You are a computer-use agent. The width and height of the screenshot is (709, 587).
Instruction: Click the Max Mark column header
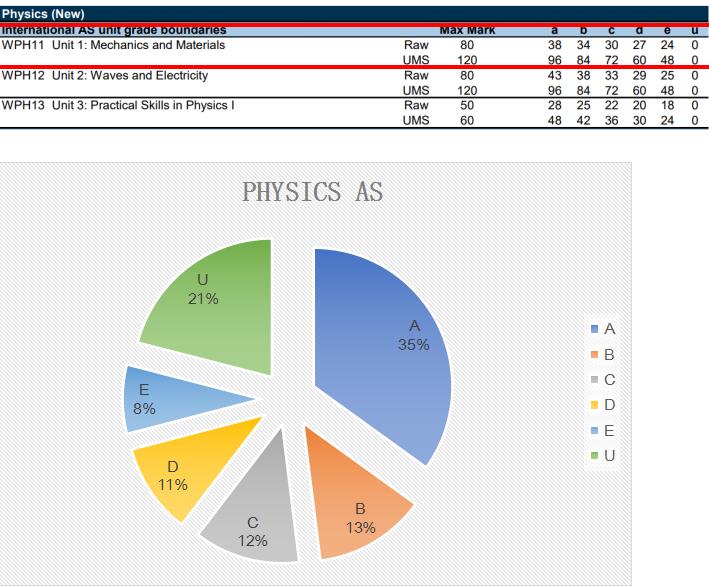point(467,31)
